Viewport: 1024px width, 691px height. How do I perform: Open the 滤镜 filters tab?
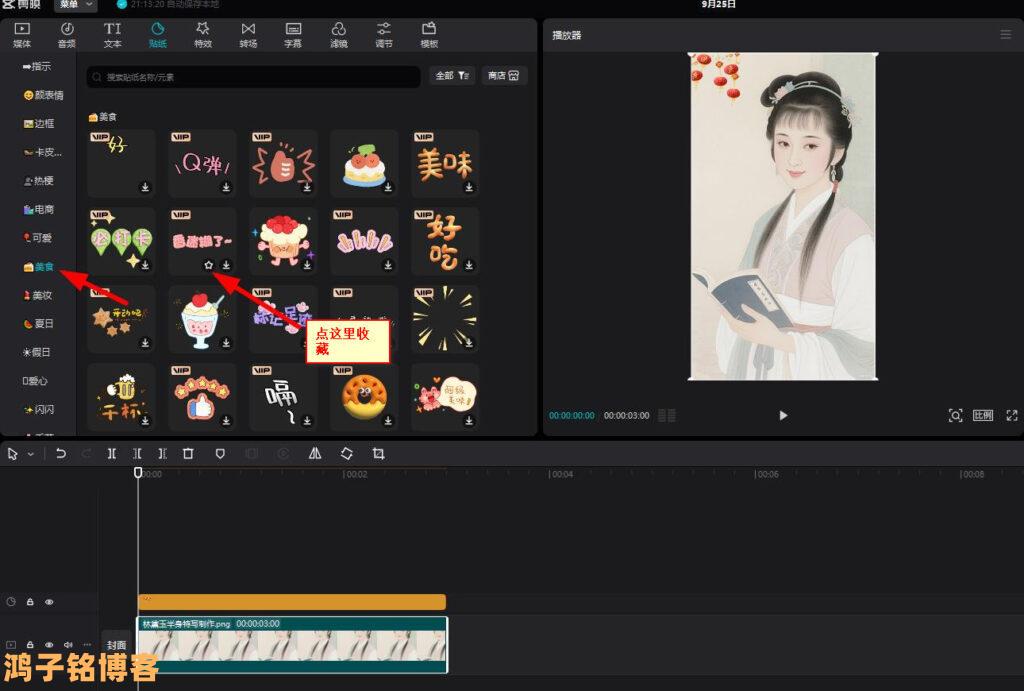point(339,35)
